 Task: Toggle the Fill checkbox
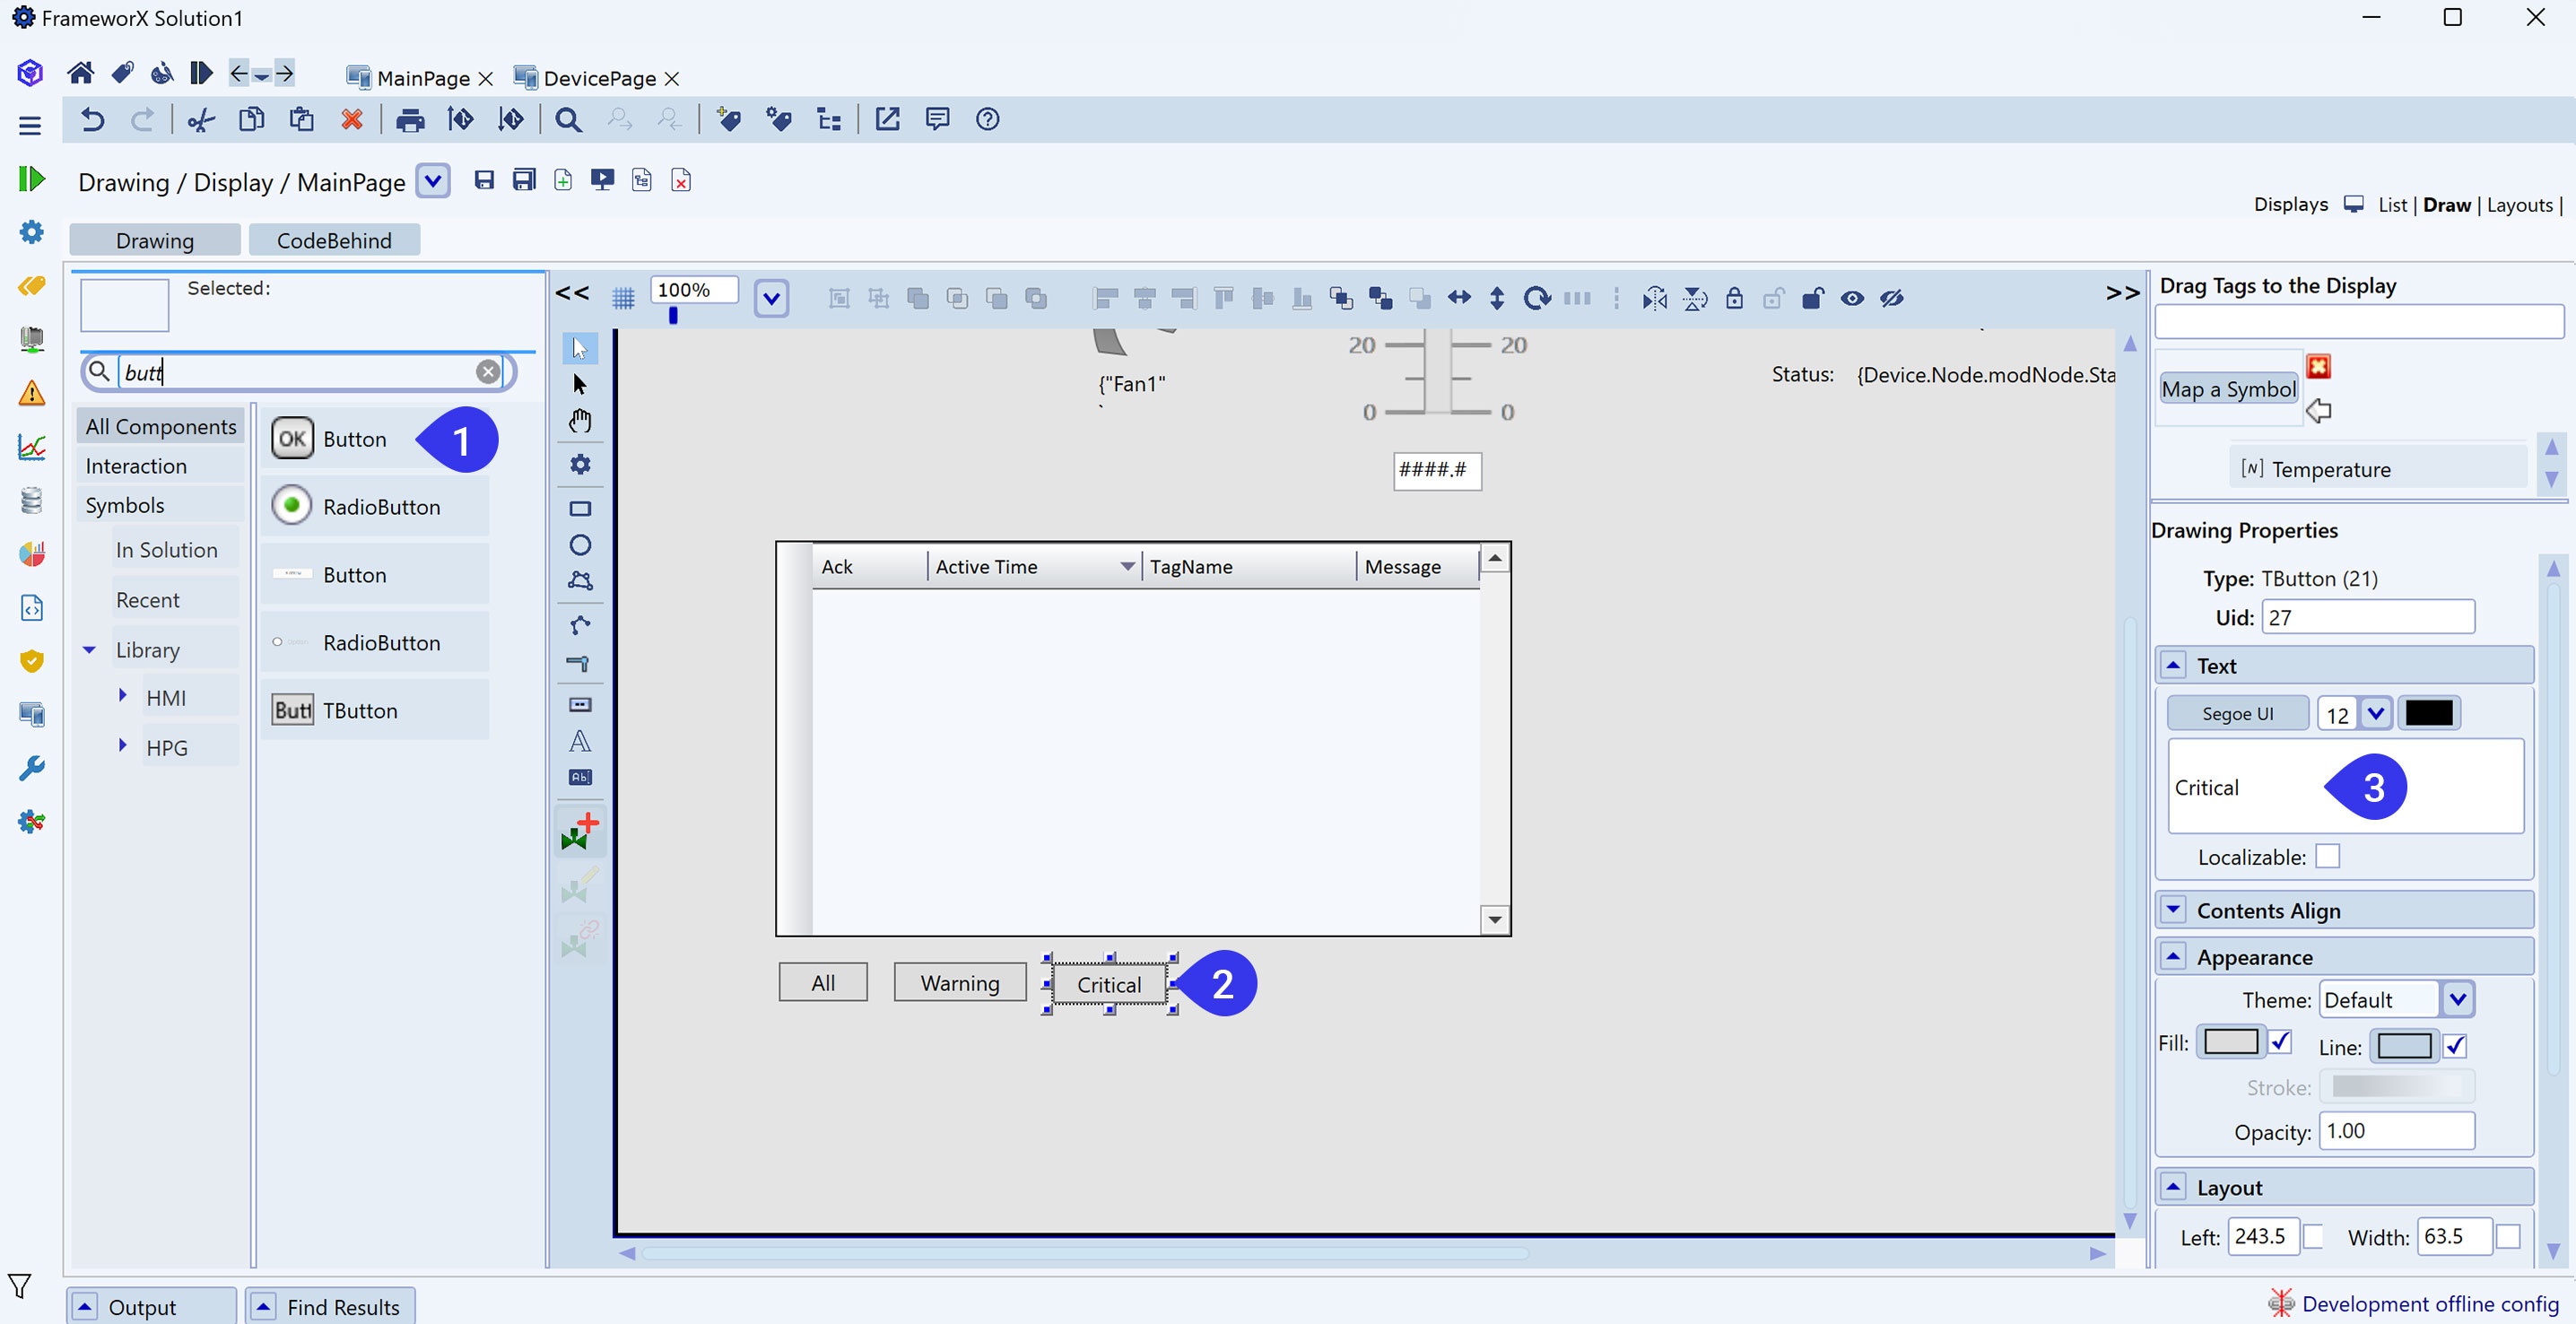point(2280,1042)
